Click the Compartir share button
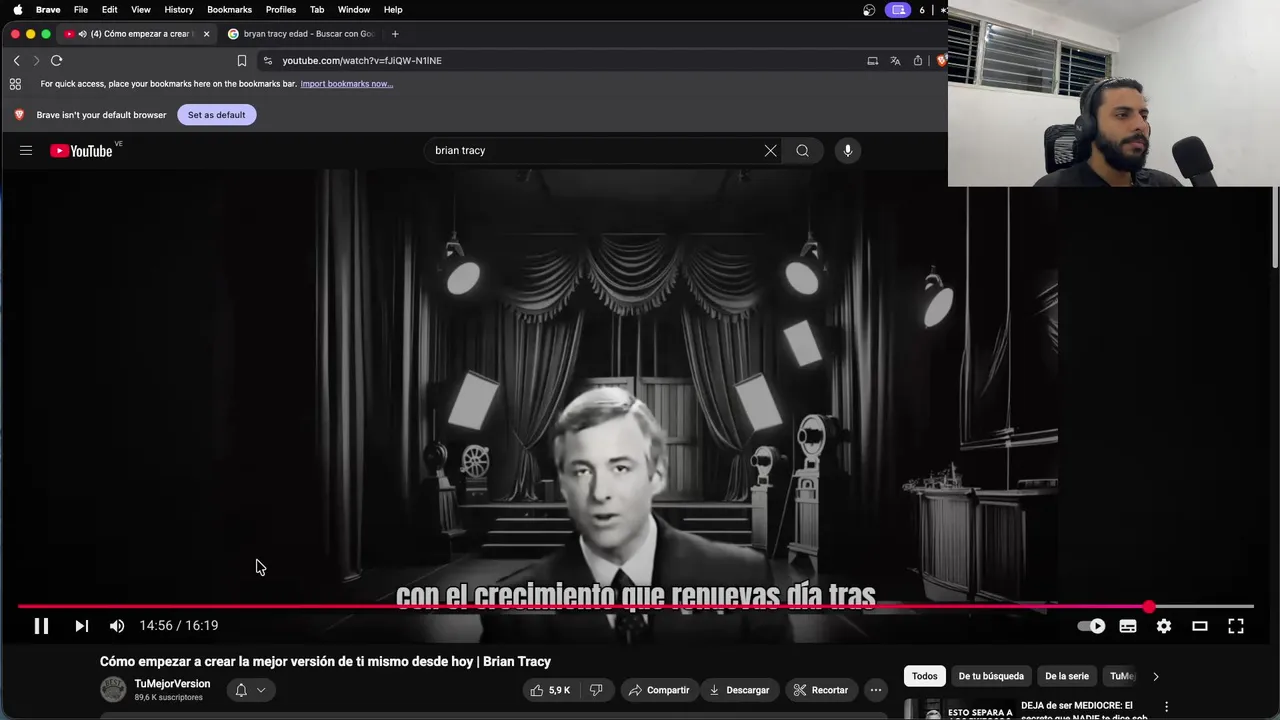1280x720 pixels. point(659,690)
